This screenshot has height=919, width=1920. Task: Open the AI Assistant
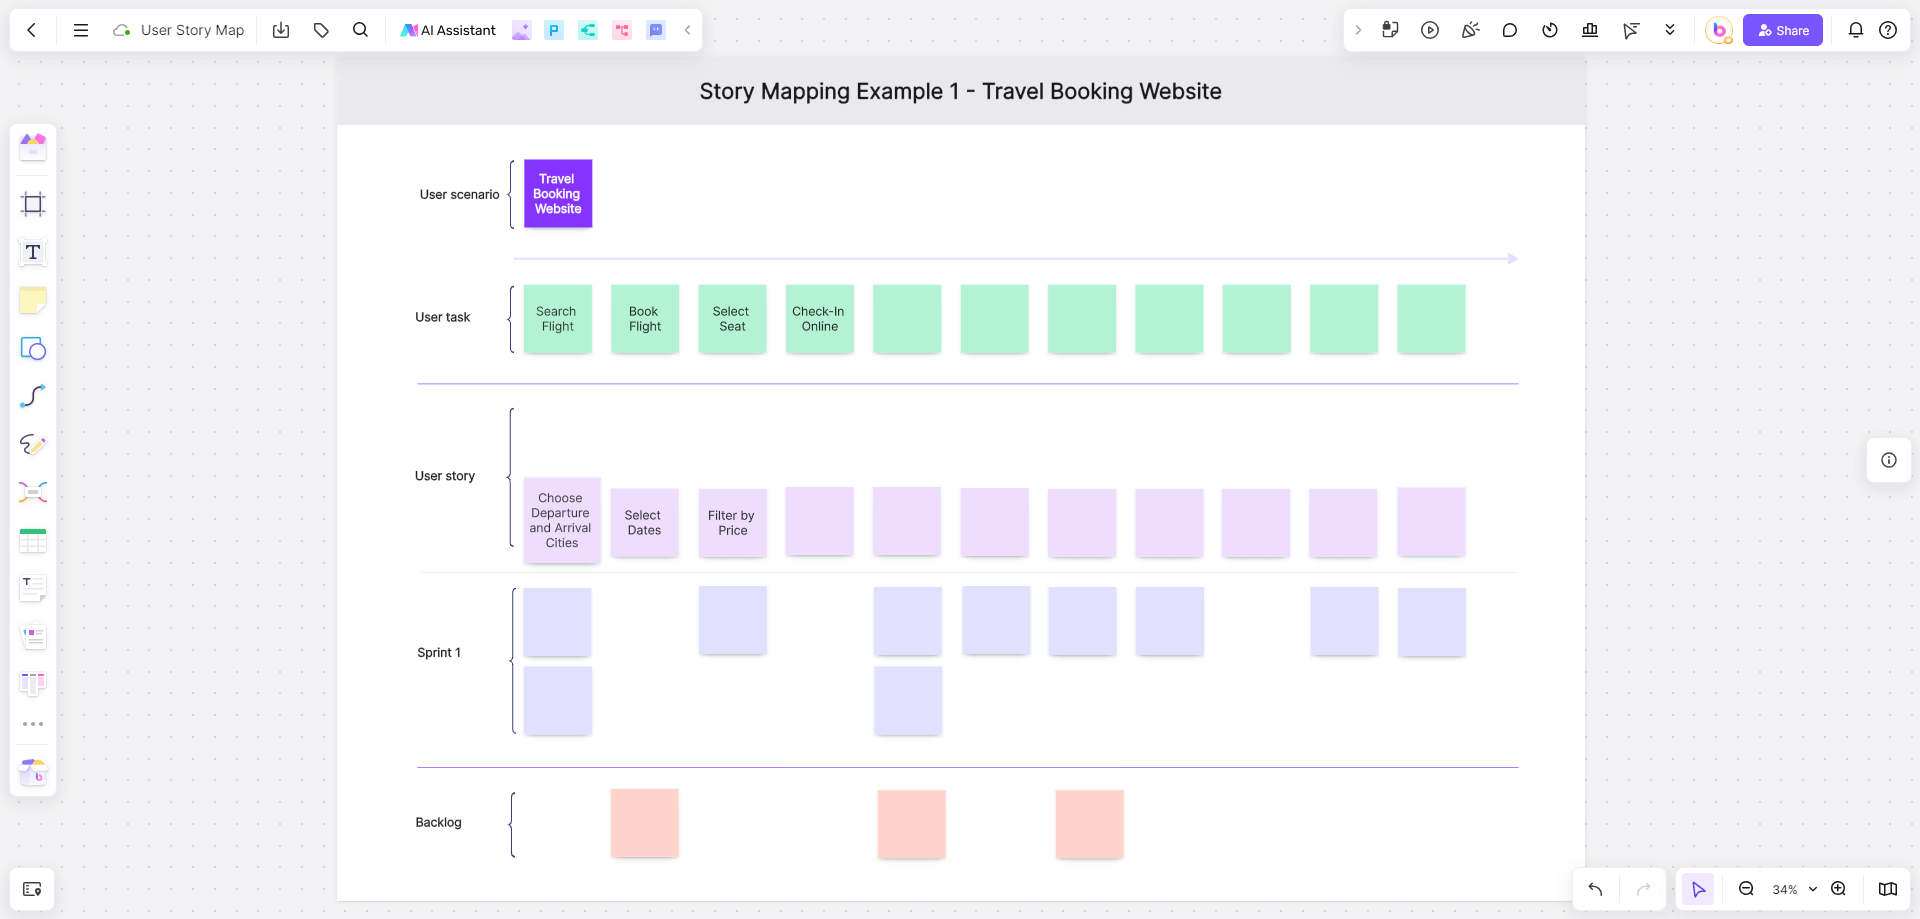click(448, 30)
